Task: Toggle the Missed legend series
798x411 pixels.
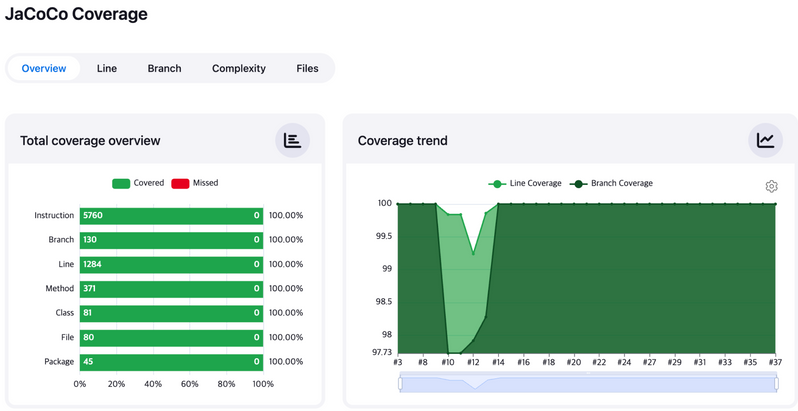Action: 194,183
